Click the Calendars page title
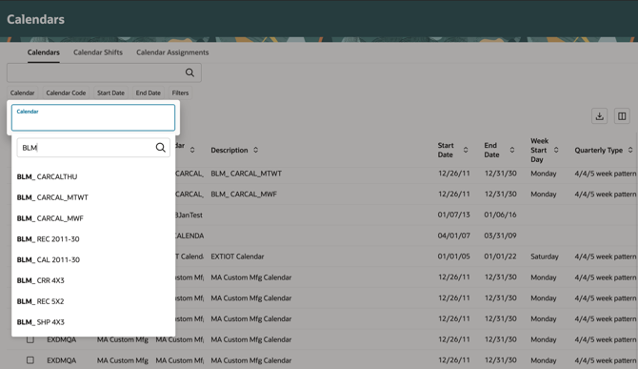 (x=35, y=19)
